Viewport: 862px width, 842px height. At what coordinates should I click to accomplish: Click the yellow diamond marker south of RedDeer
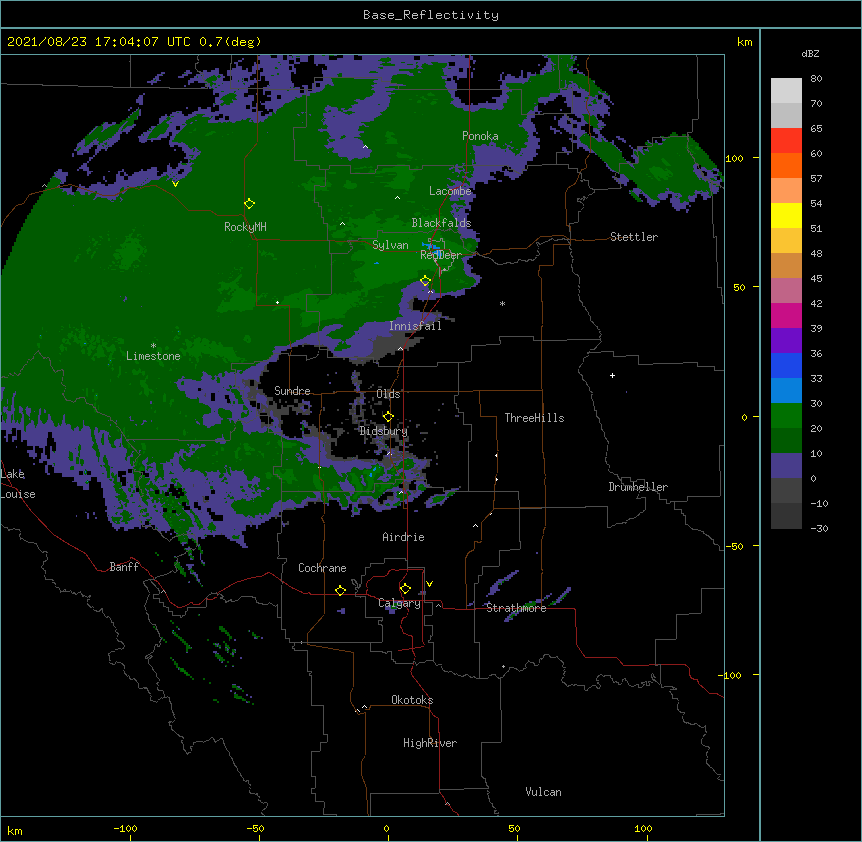tap(425, 281)
